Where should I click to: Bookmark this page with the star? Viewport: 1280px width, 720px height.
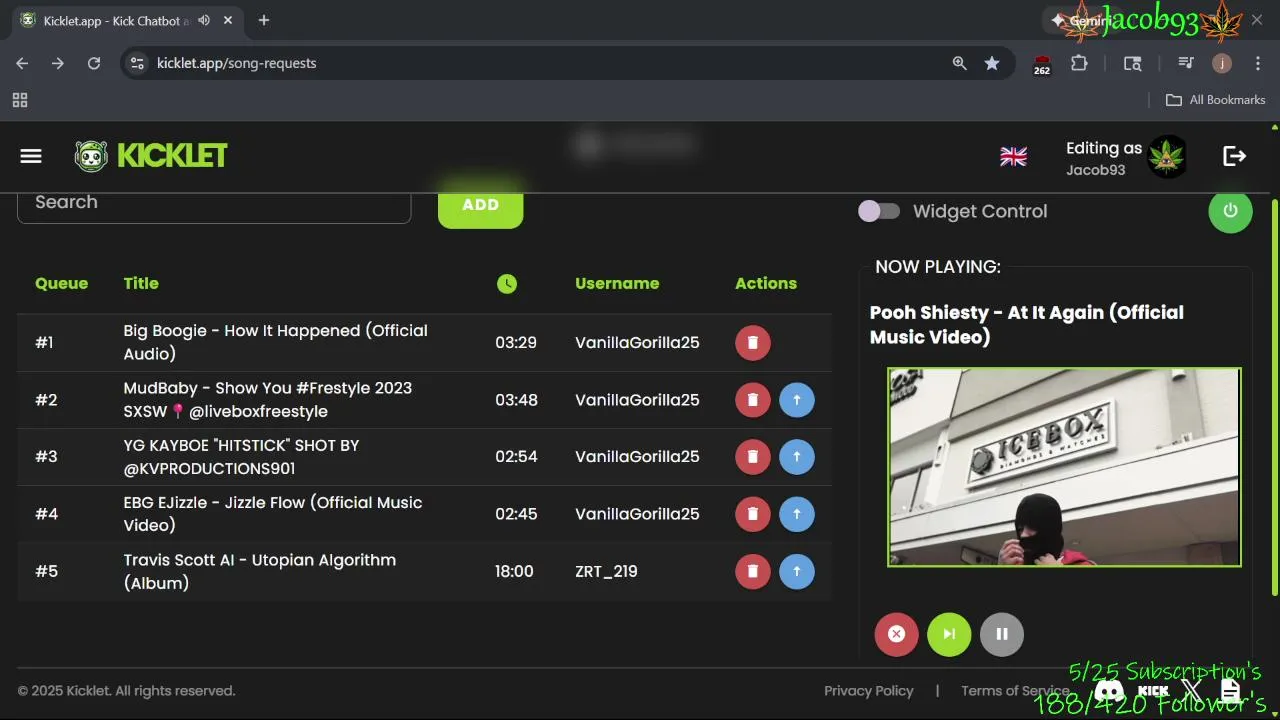coord(991,63)
